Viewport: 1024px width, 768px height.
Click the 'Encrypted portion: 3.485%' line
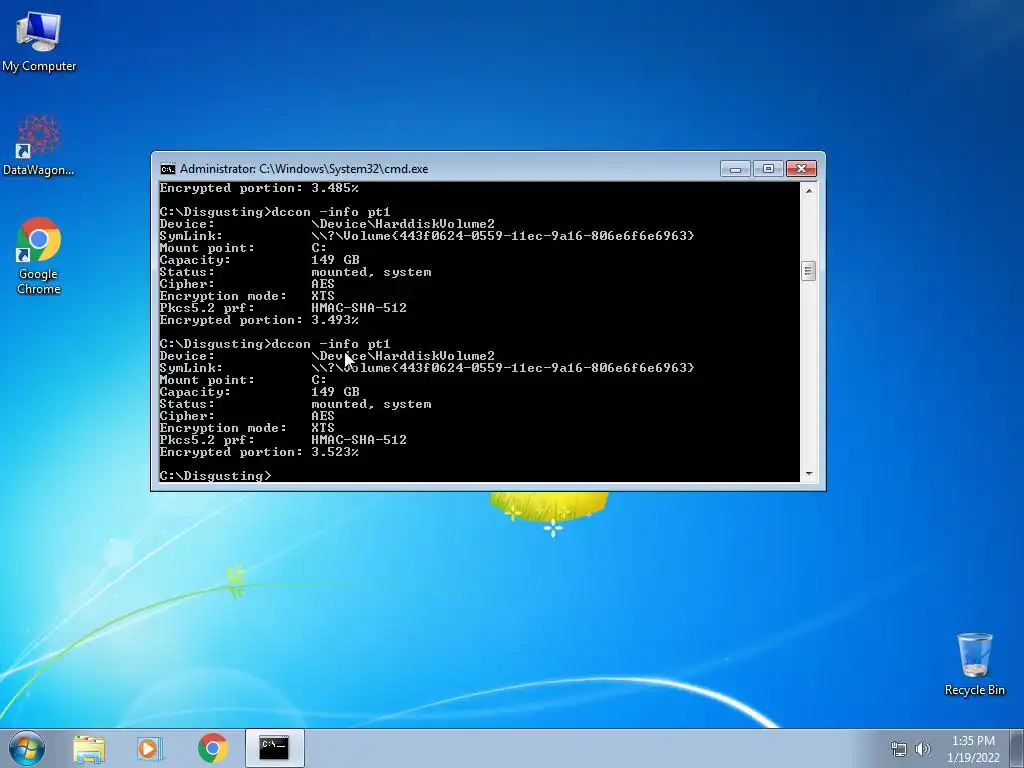point(259,188)
